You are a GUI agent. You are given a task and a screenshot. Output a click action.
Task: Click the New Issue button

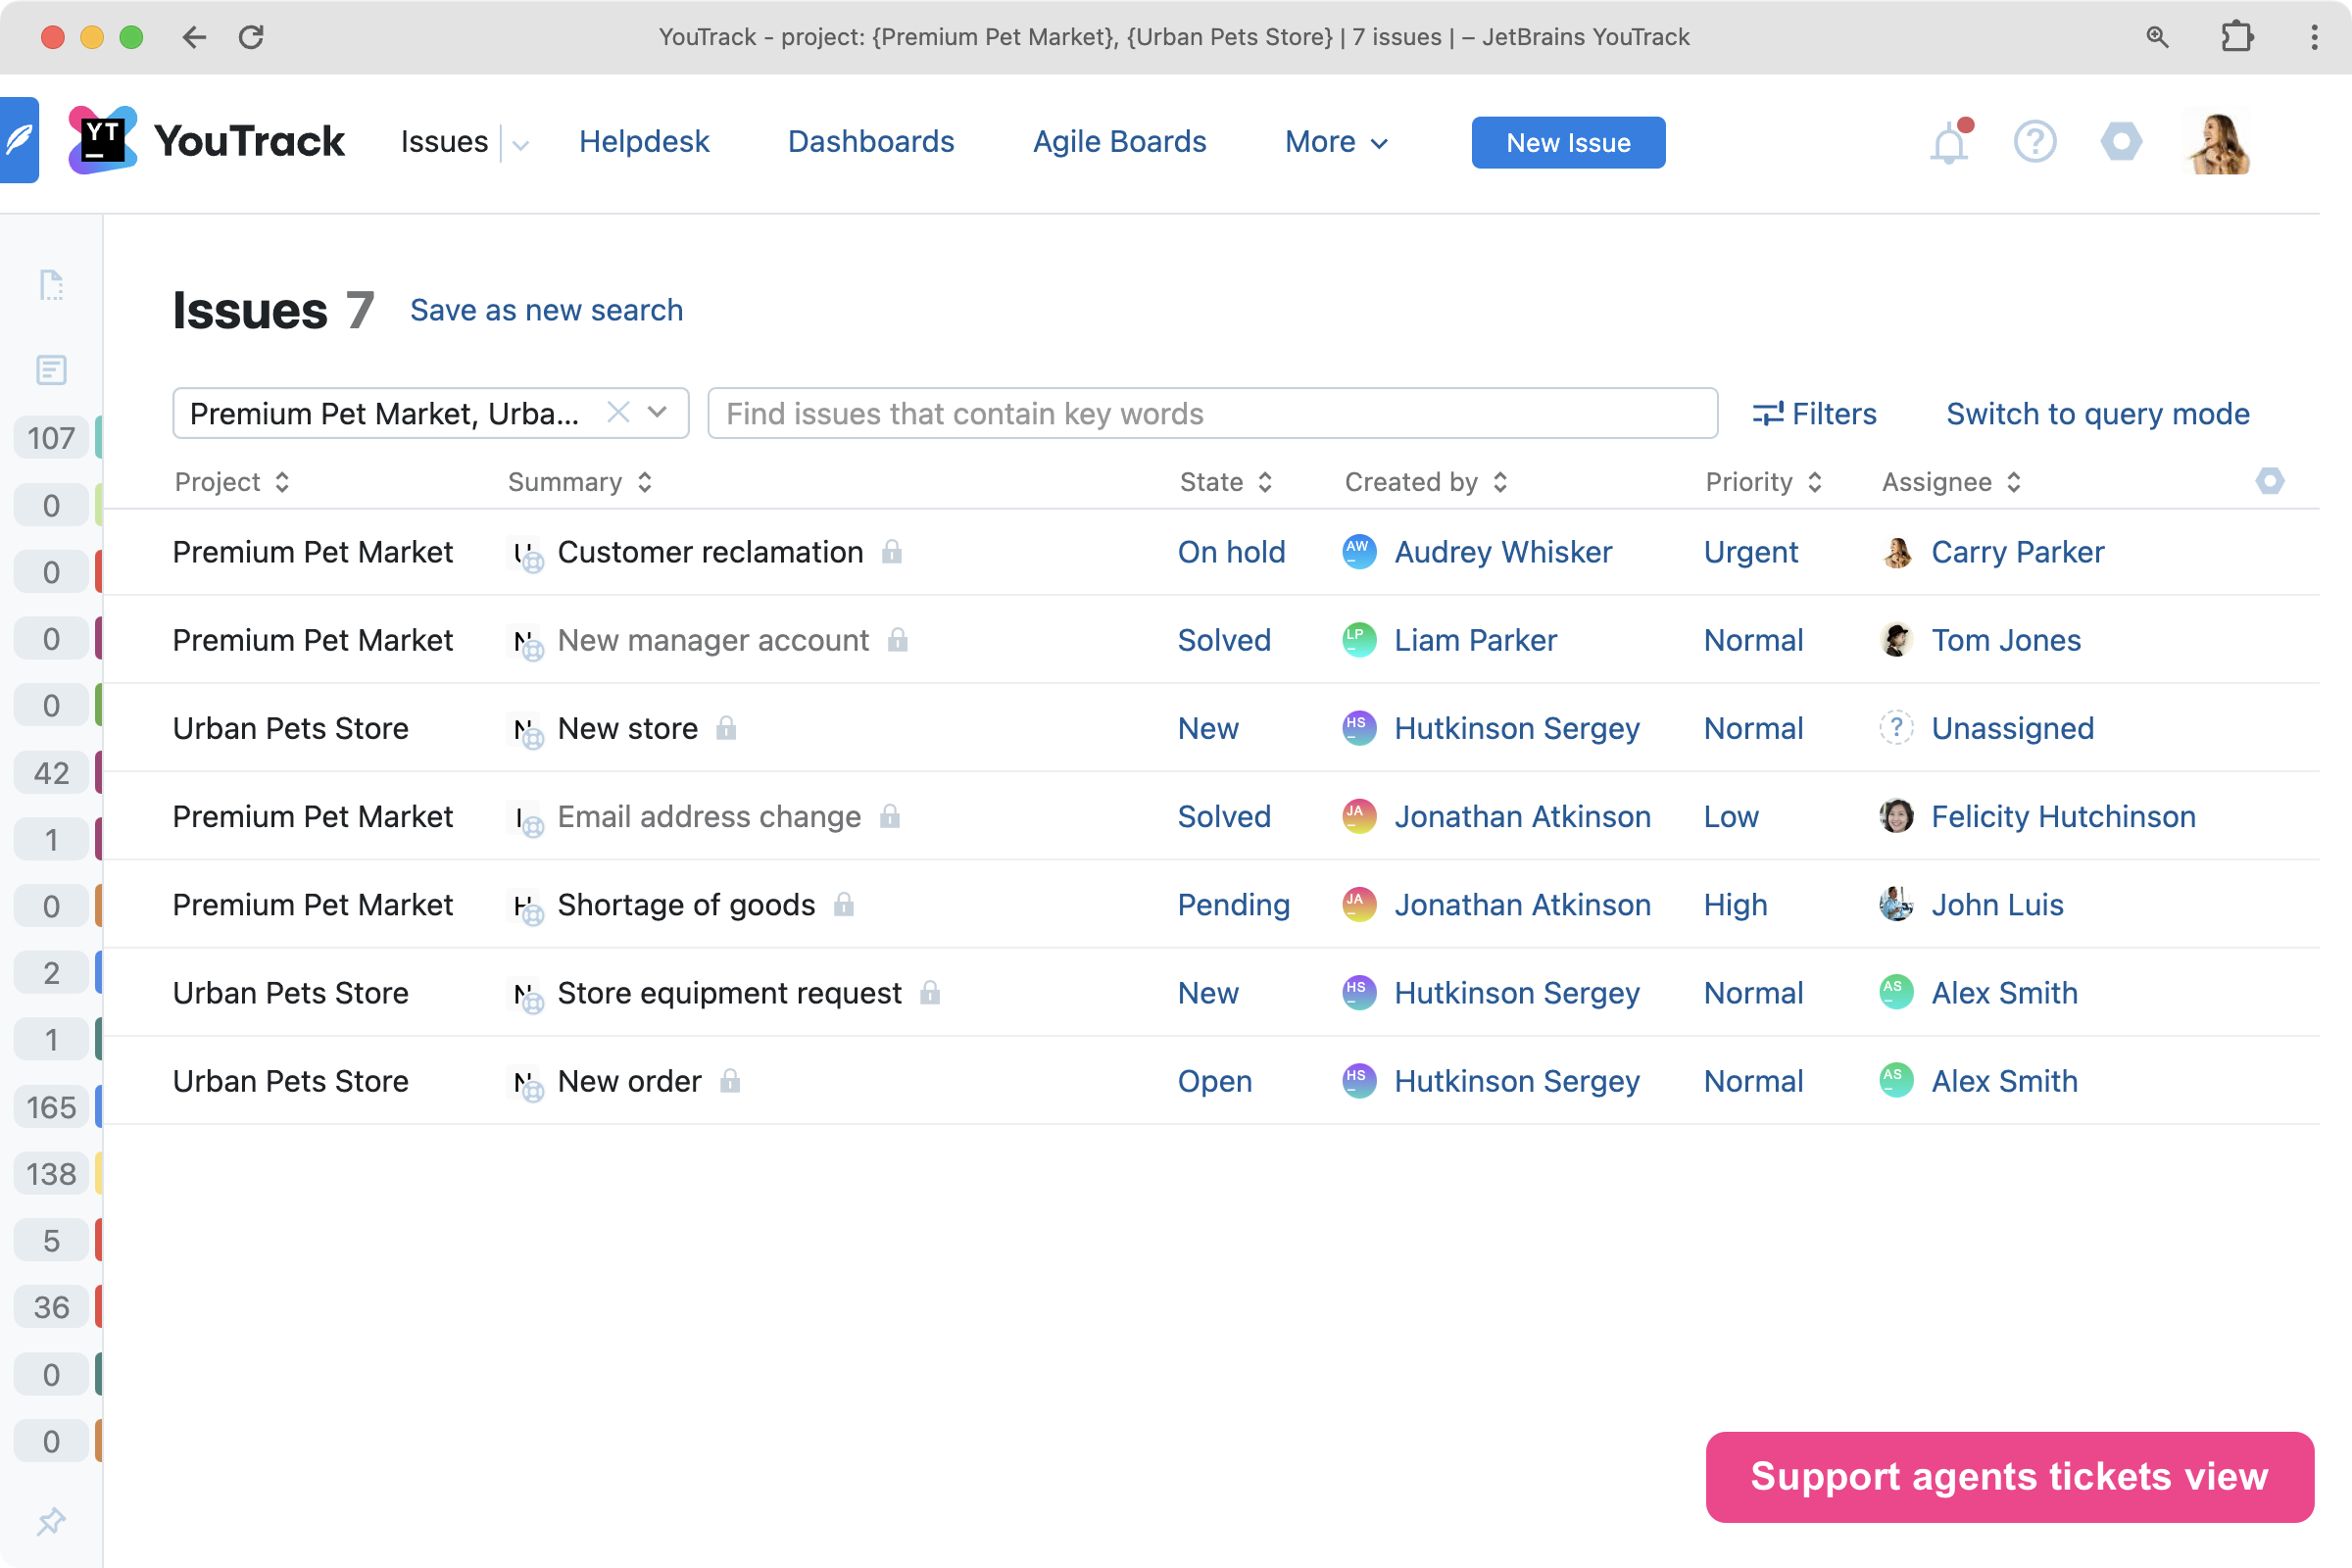point(1567,142)
